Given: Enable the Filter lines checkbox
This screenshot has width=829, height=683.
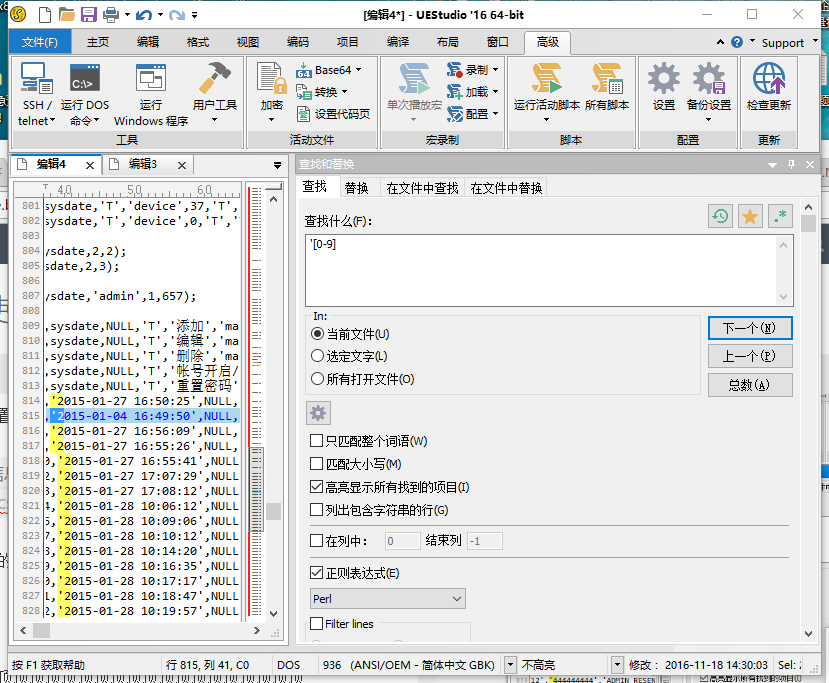Looking at the screenshot, I should 316,624.
